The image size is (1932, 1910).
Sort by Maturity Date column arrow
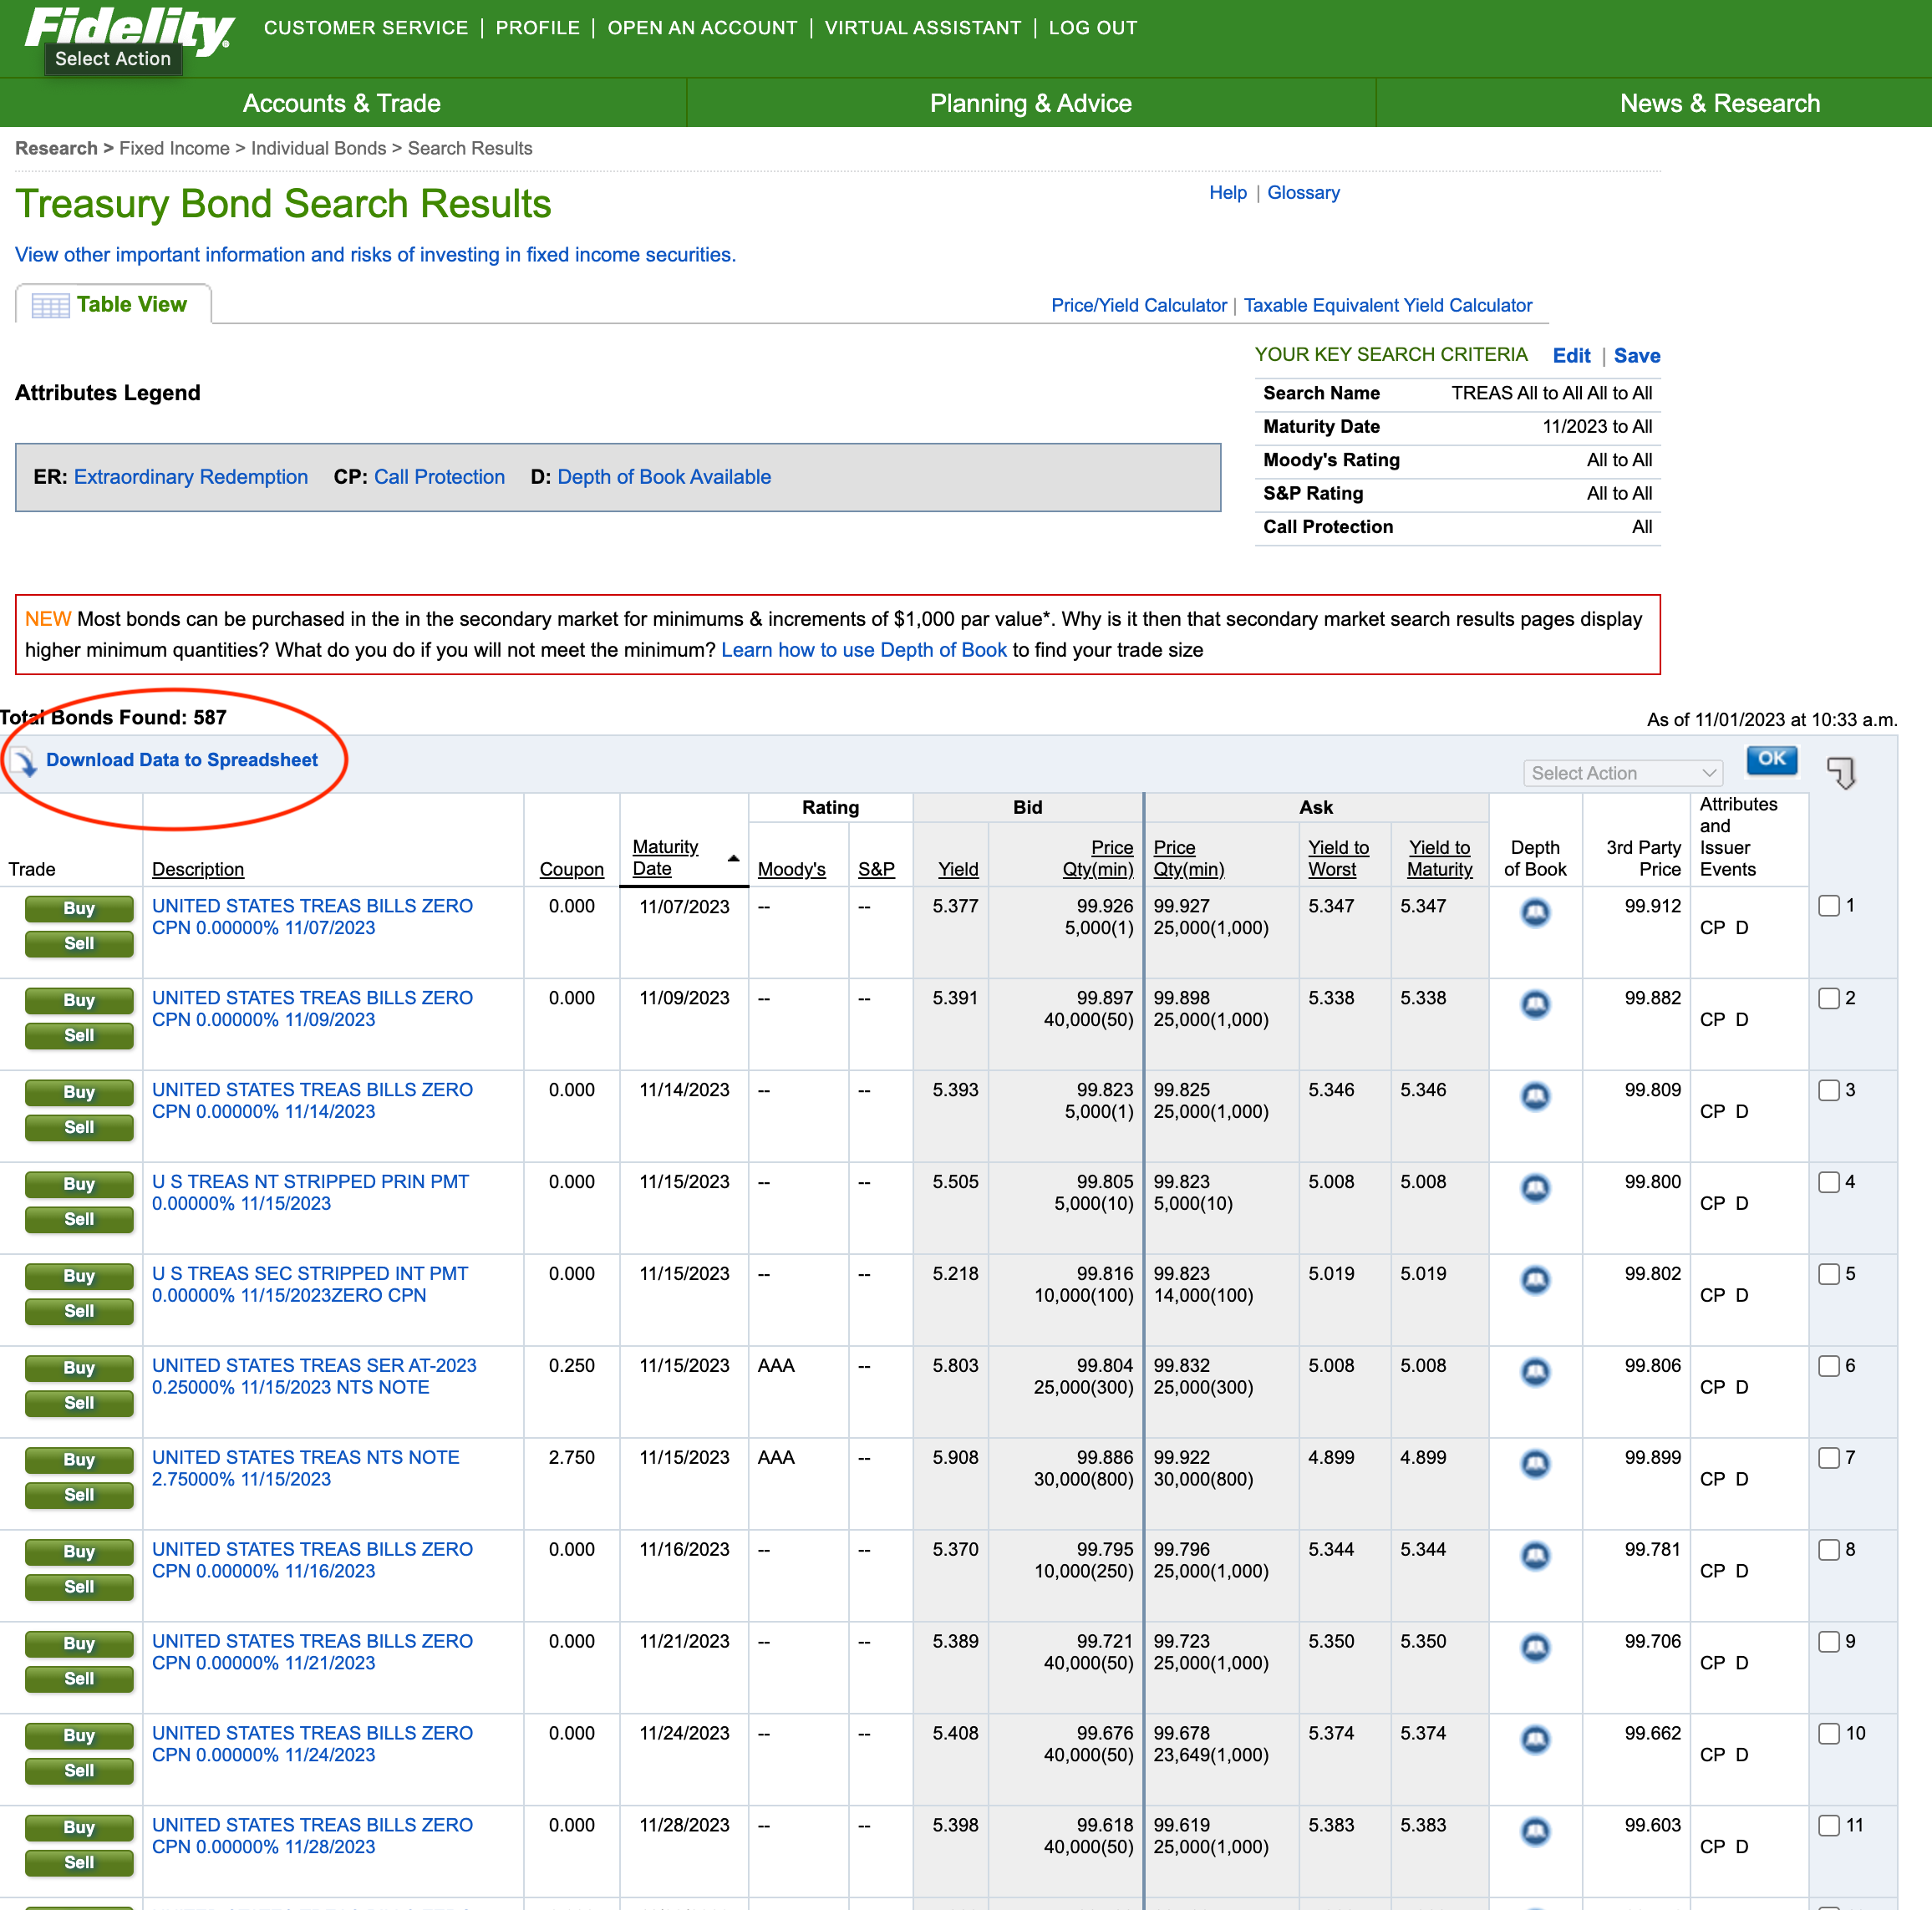tap(733, 859)
